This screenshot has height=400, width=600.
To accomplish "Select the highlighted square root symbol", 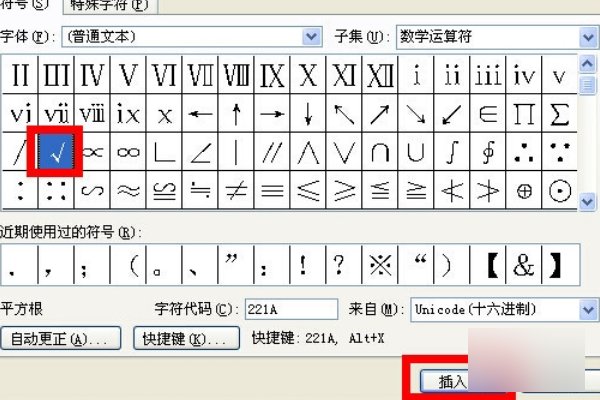I will pos(56,152).
